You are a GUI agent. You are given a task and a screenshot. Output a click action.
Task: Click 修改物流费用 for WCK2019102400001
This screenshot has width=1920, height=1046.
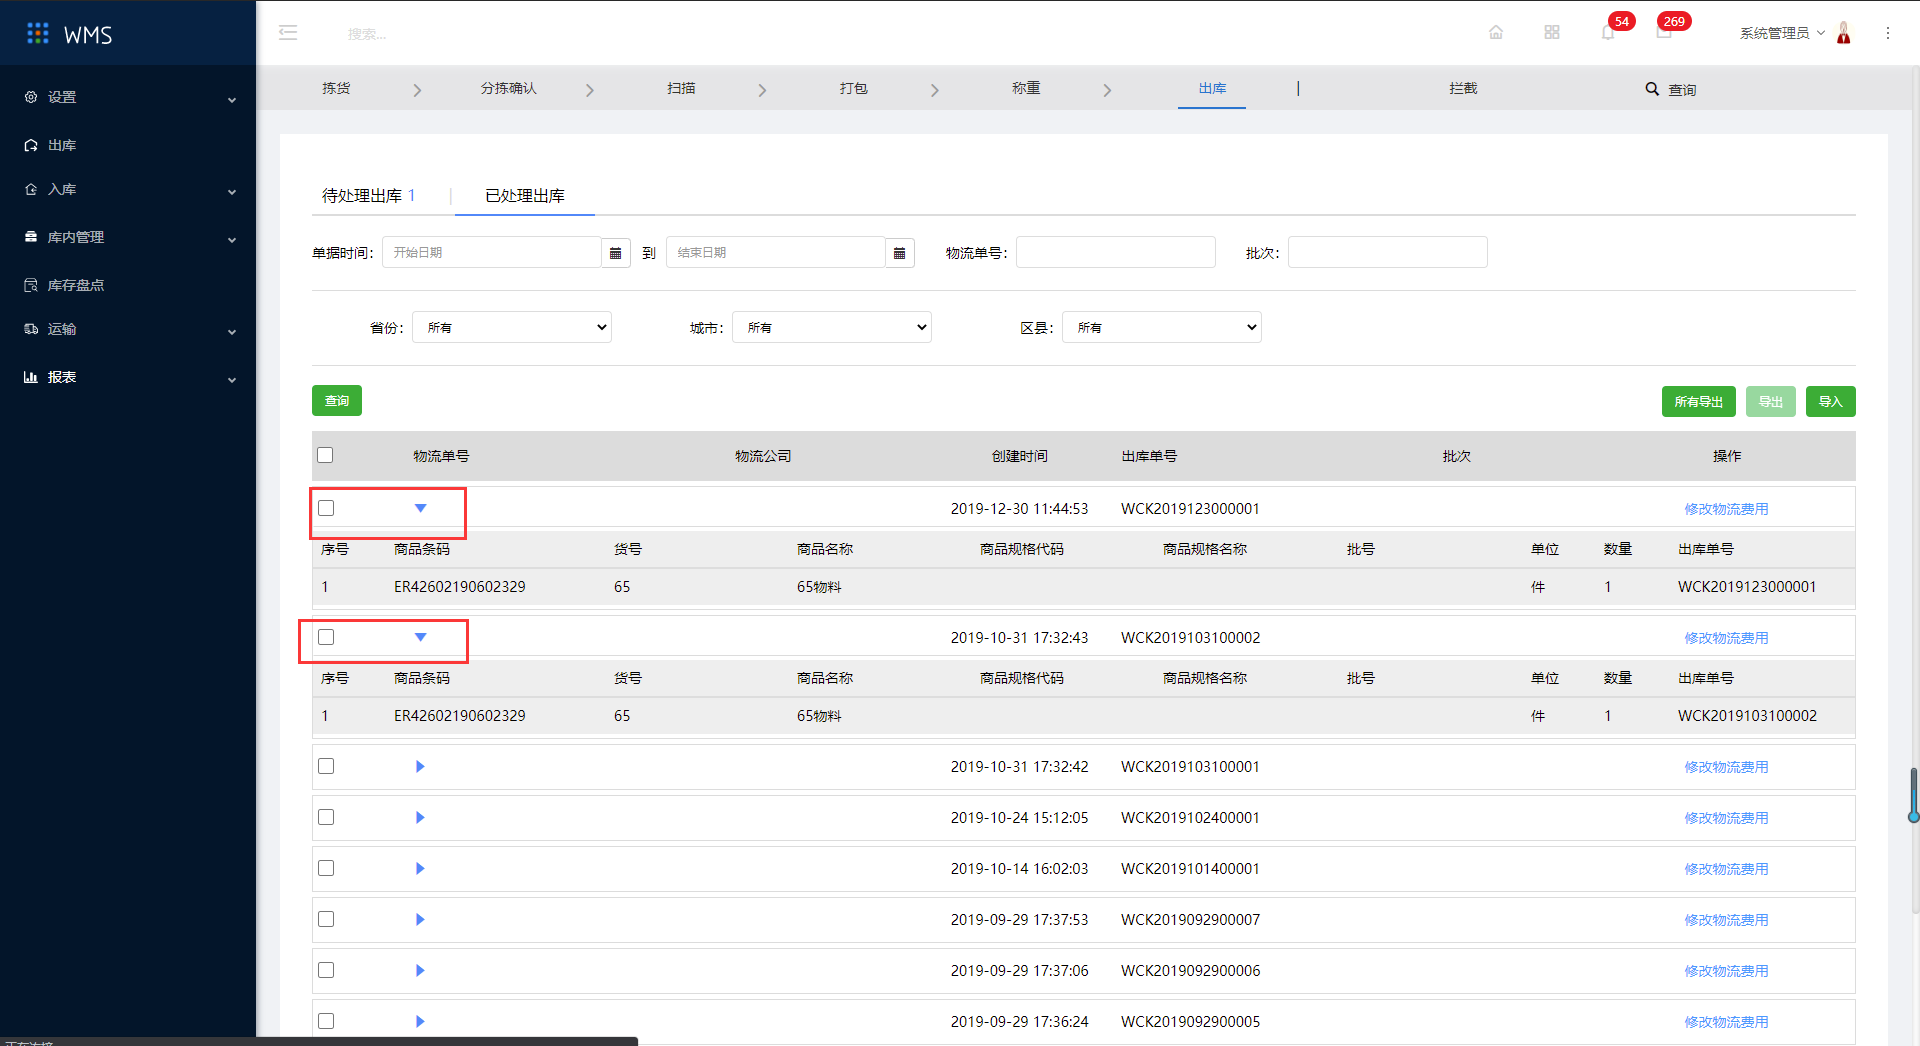[x=1726, y=818]
